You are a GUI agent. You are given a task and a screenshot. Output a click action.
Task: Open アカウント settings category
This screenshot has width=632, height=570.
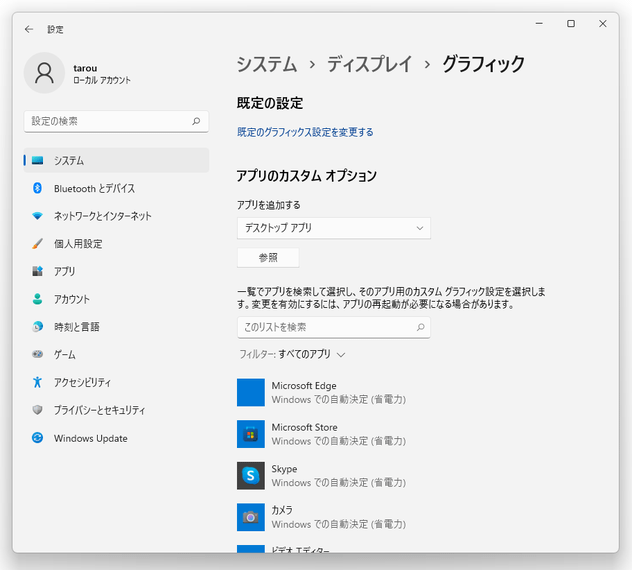pos(116,299)
